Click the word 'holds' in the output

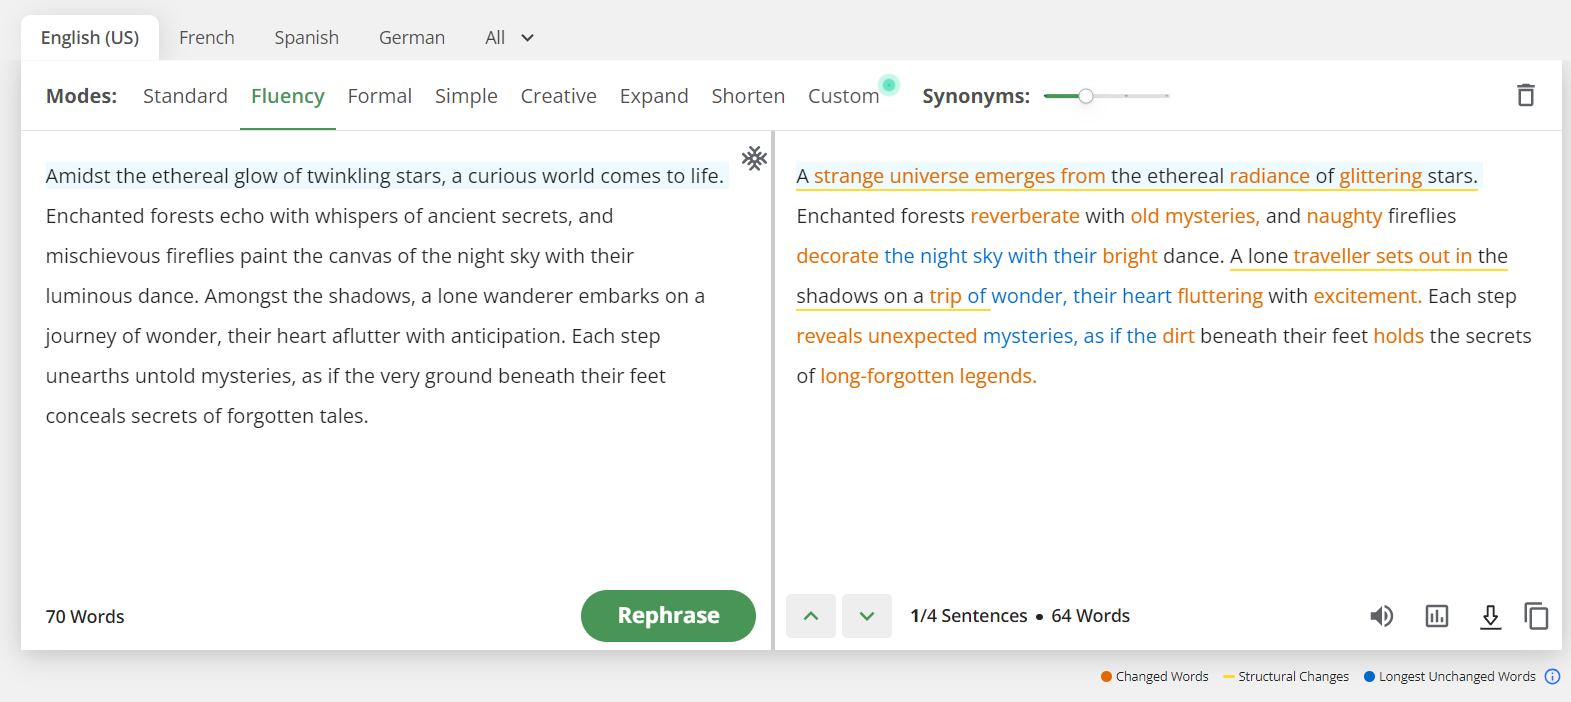click(1398, 336)
